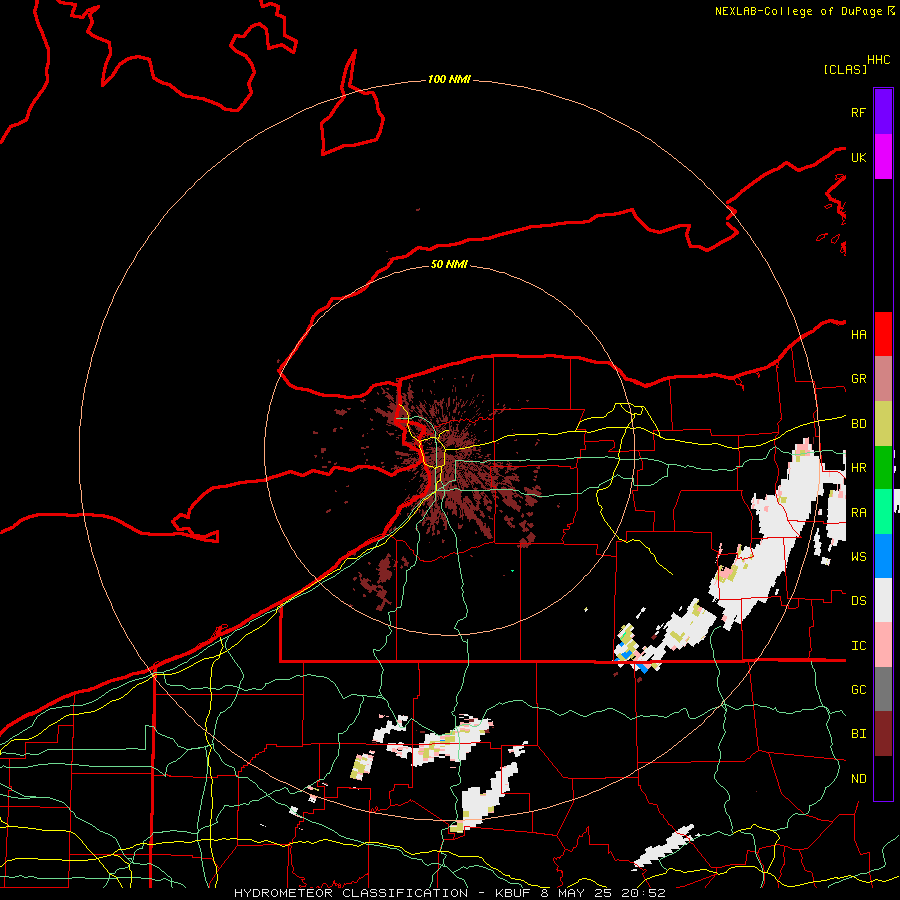Click the BI legend label
This screenshot has width=900, height=900.
858,734
